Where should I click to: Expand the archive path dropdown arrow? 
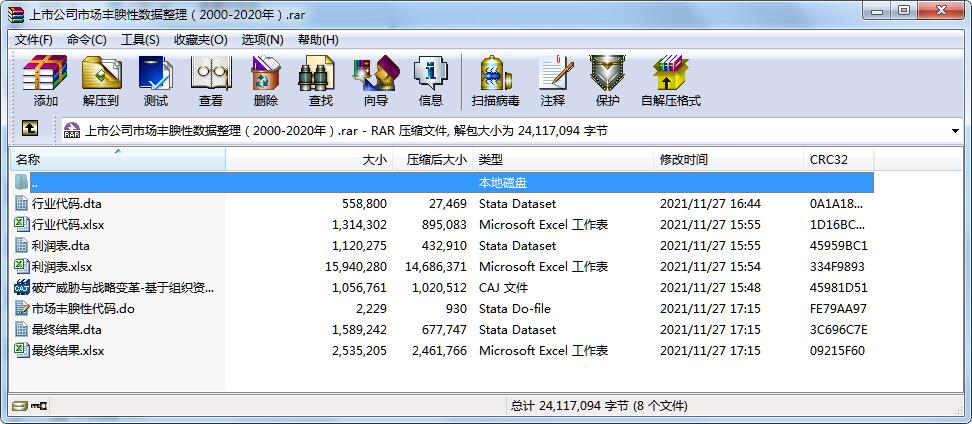[x=955, y=131]
